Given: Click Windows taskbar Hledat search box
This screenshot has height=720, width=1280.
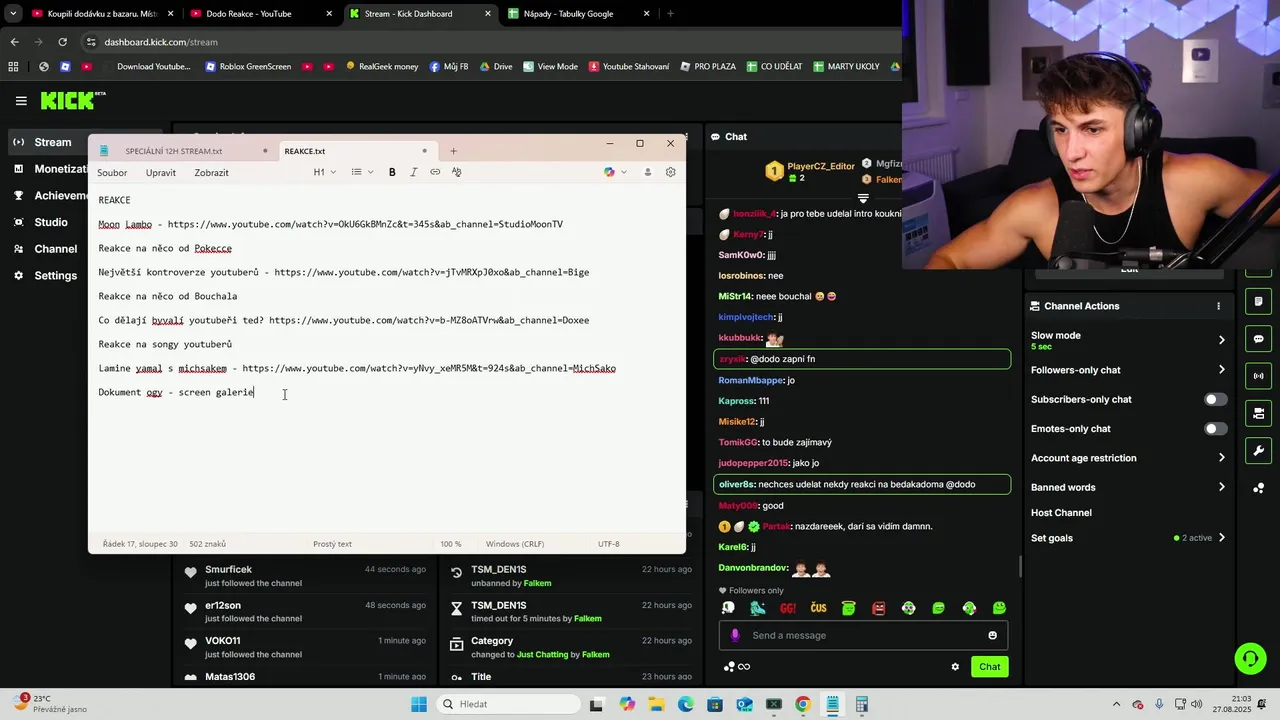Looking at the screenshot, I should pos(507,704).
